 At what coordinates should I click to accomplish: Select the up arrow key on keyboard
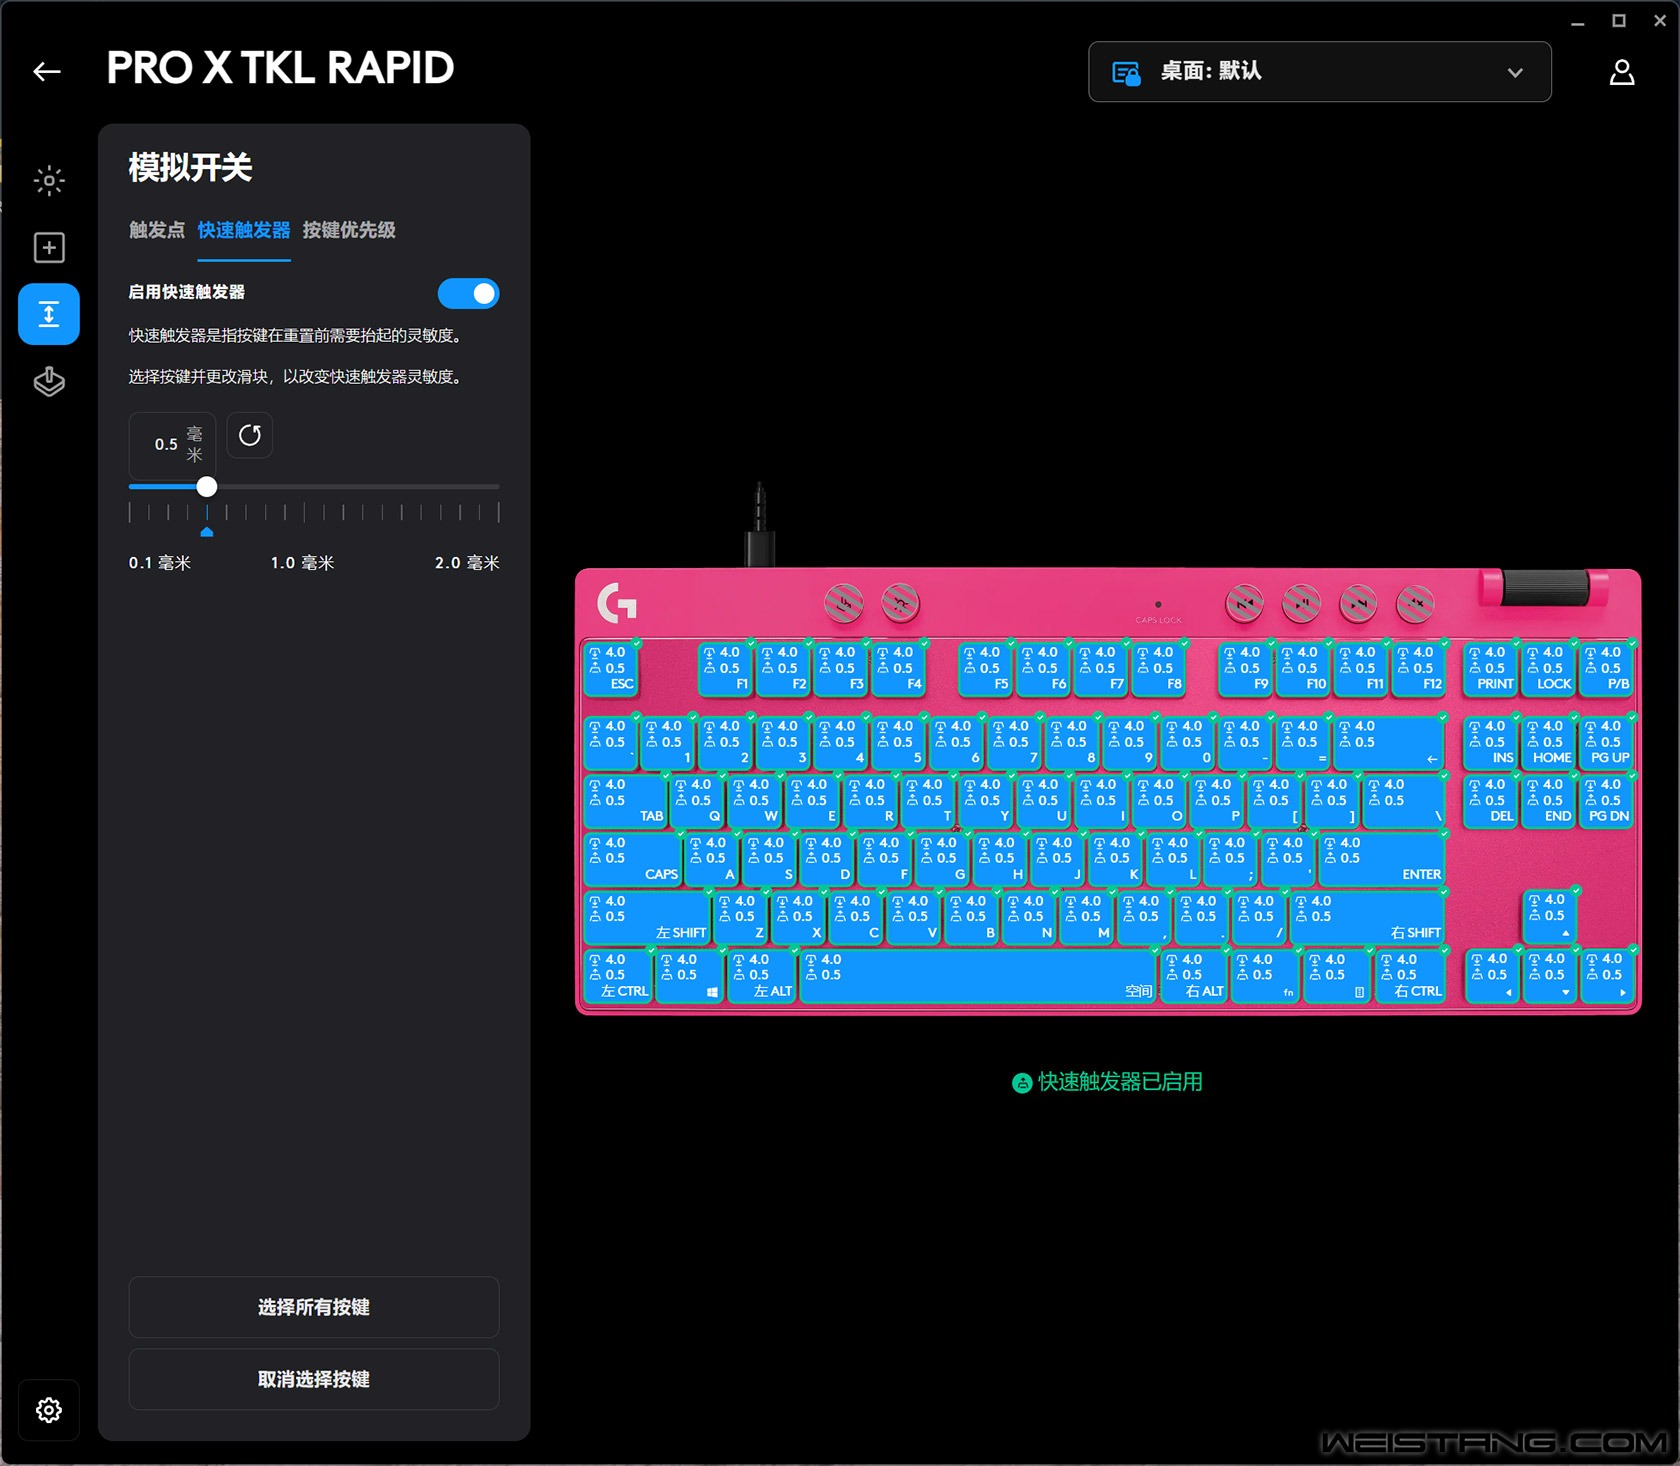click(1549, 917)
